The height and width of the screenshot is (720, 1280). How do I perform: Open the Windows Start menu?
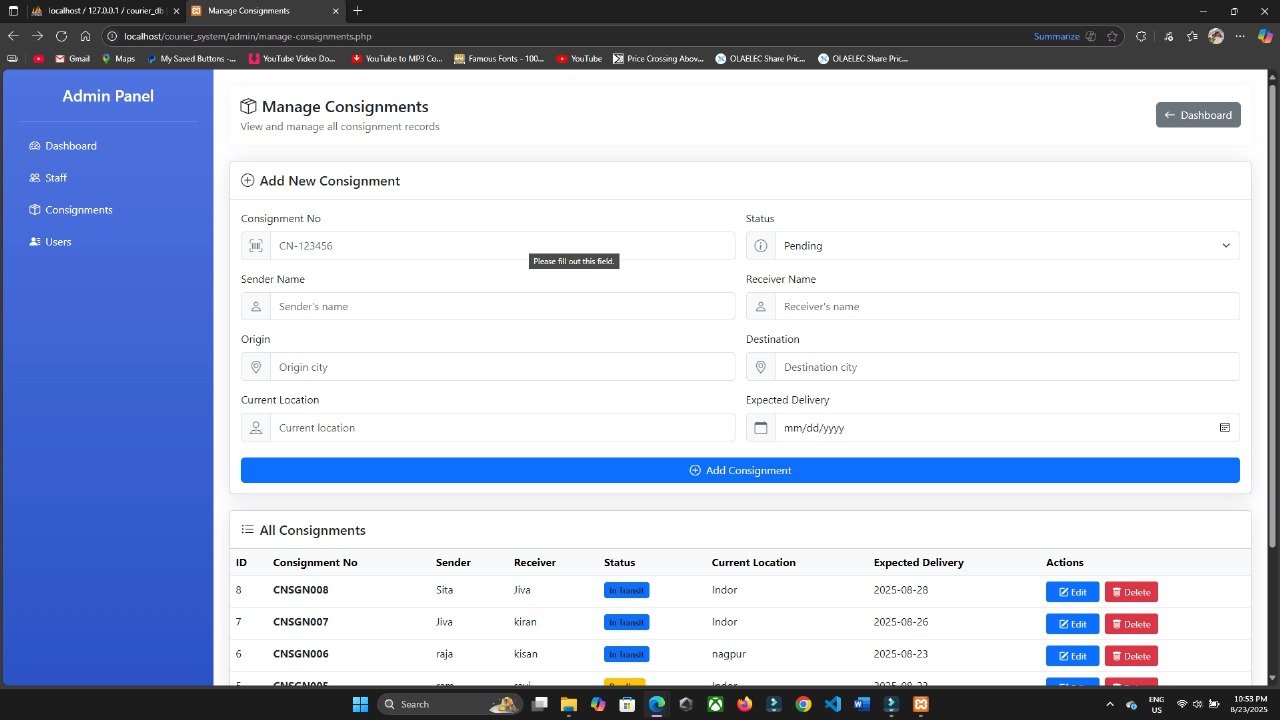pos(360,704)
